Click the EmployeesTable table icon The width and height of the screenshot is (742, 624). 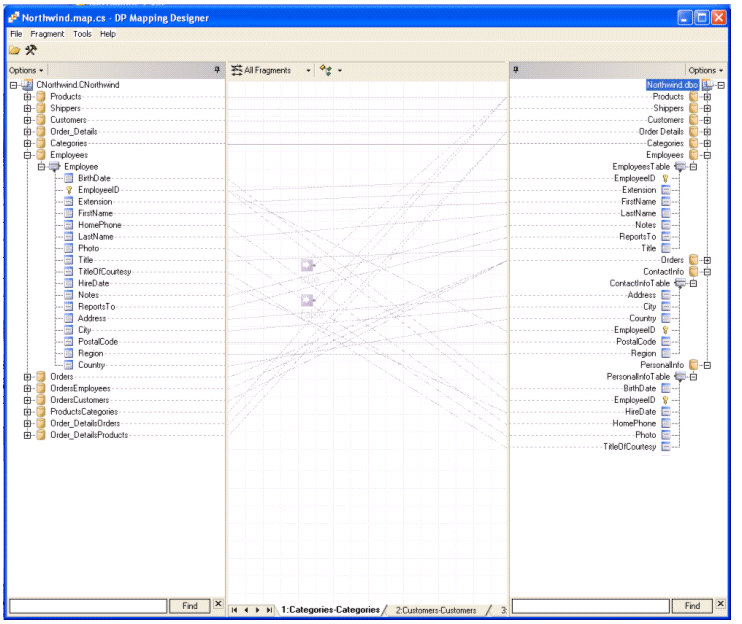tap(680, 167)
